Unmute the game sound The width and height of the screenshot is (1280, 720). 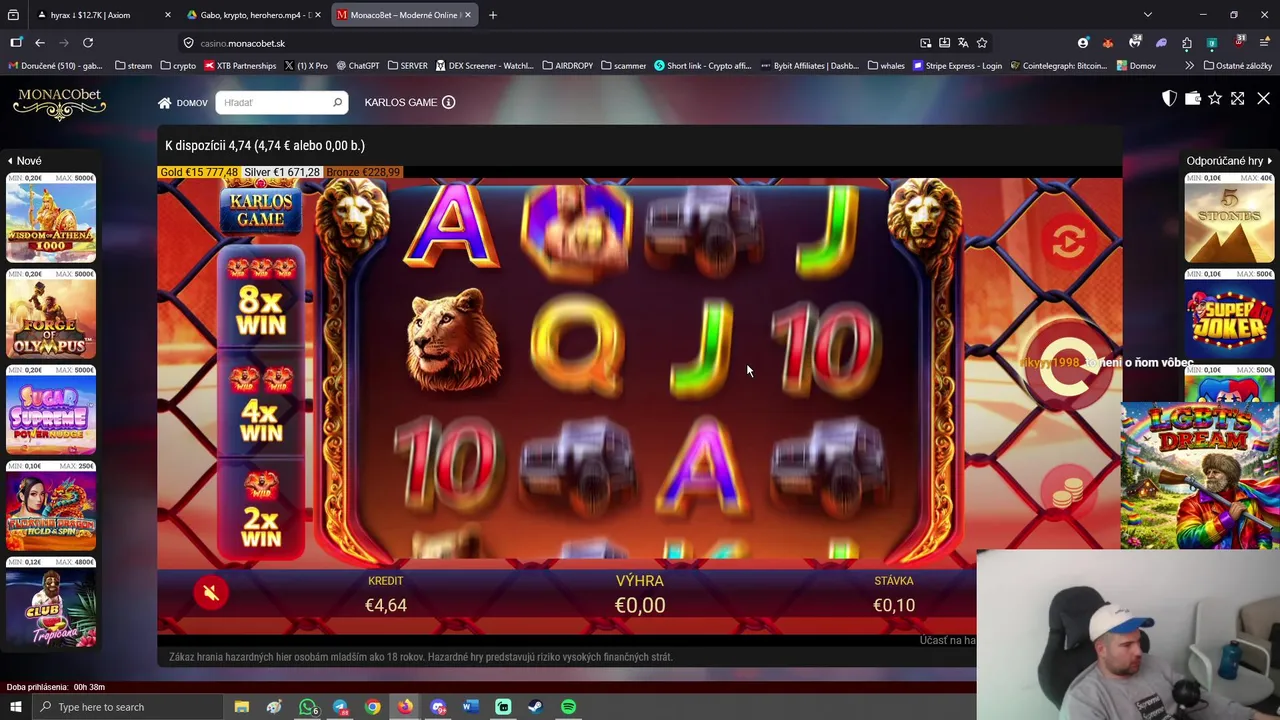tap(211, 593)
